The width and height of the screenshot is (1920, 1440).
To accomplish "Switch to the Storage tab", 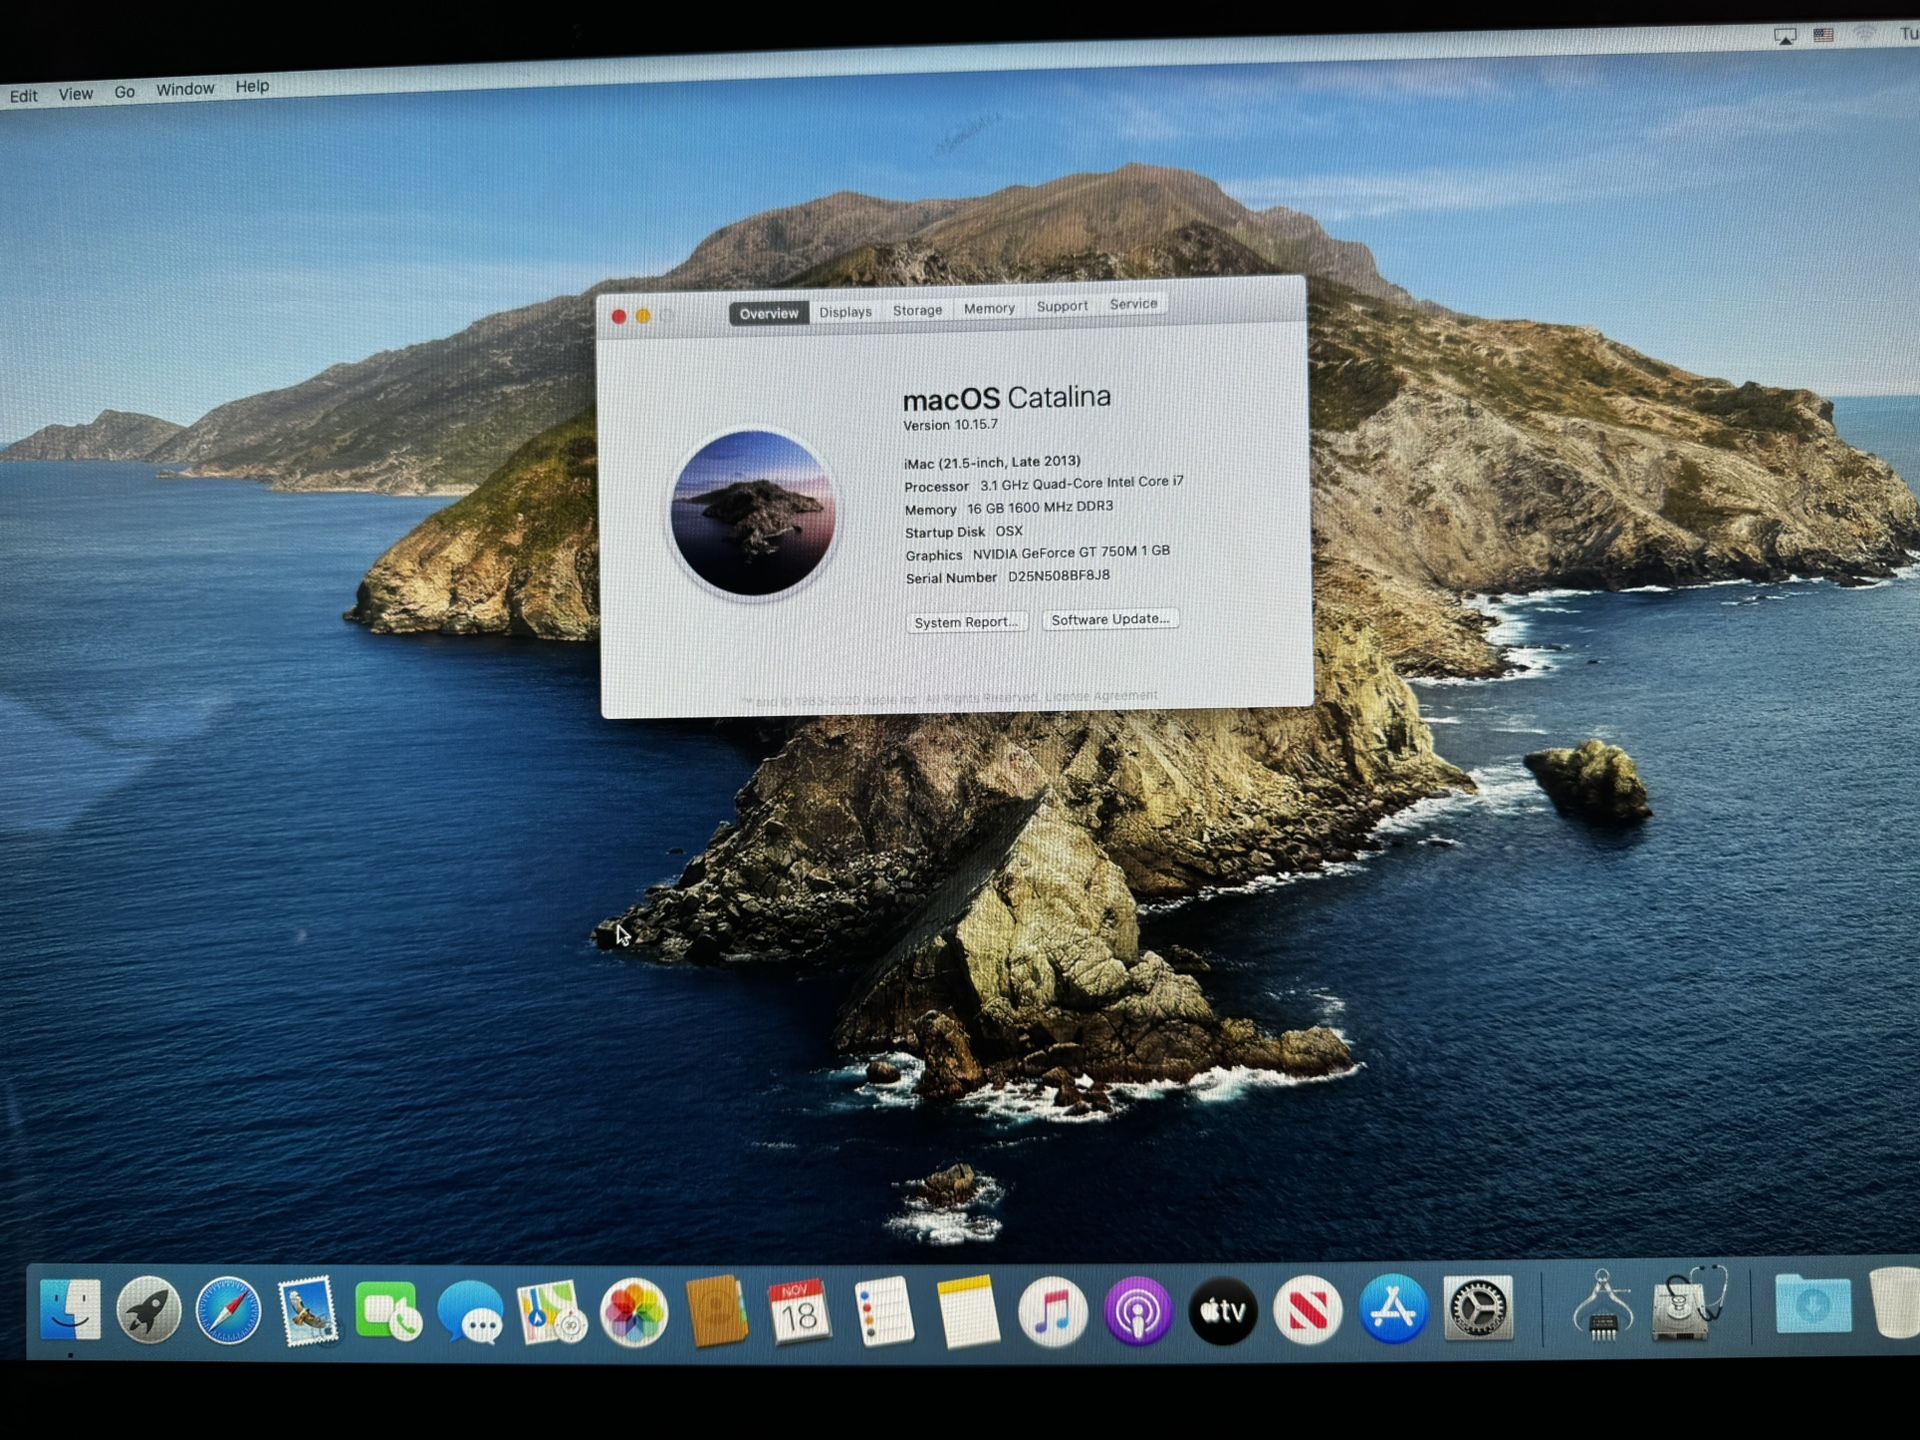I will (x=916, y=309).
